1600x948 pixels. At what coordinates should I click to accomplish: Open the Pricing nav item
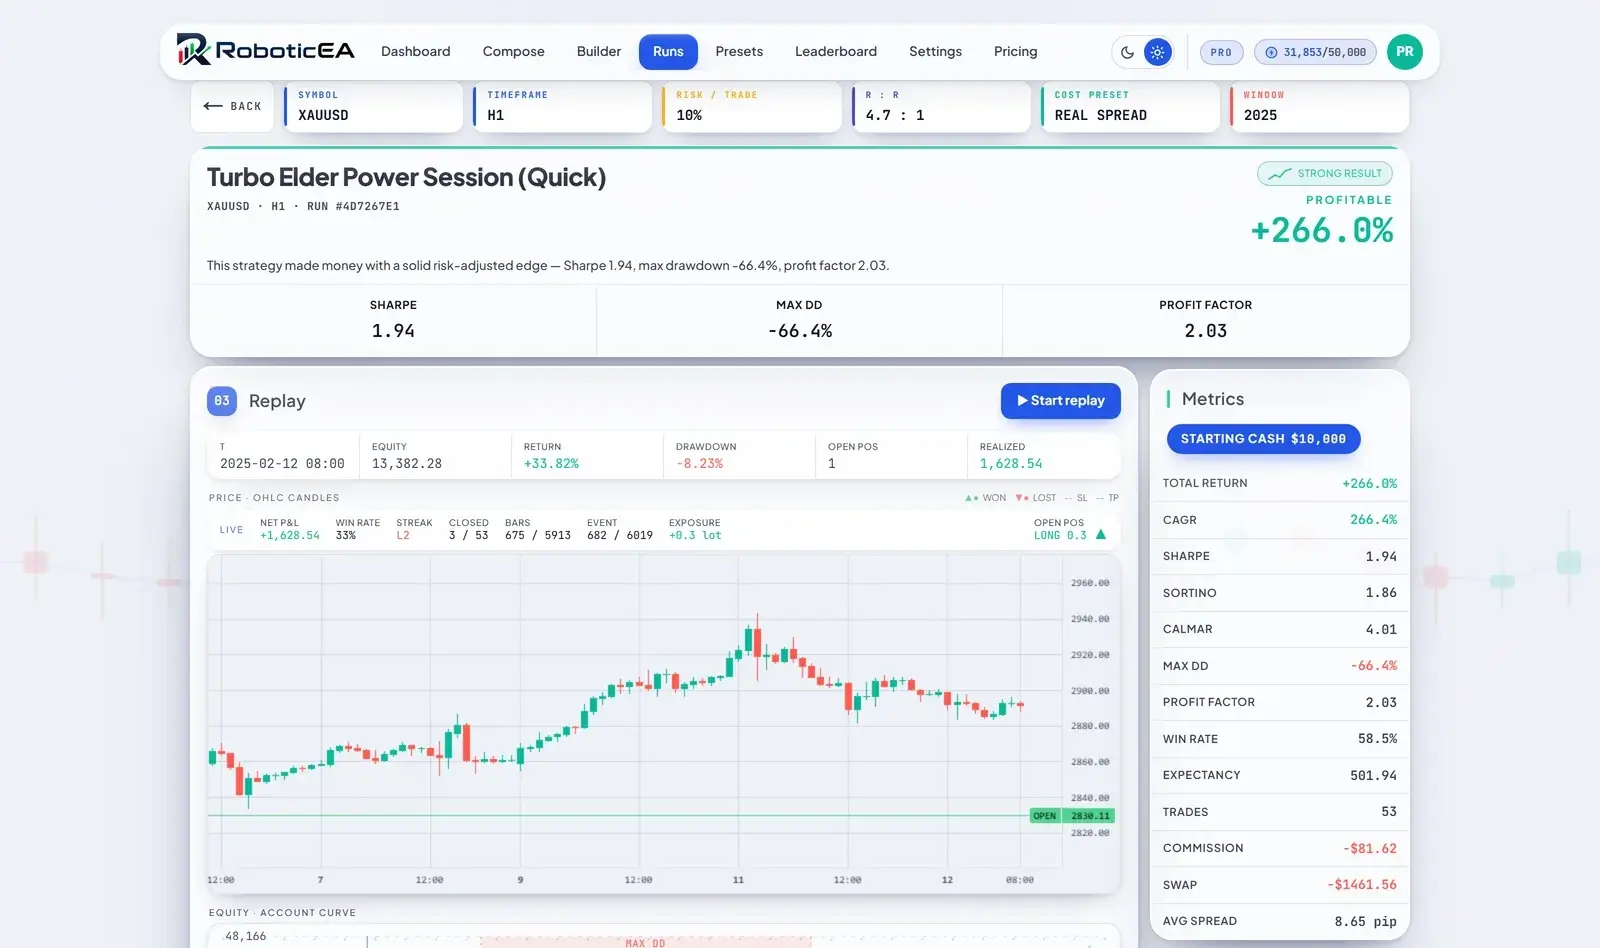pos(1015,51)
